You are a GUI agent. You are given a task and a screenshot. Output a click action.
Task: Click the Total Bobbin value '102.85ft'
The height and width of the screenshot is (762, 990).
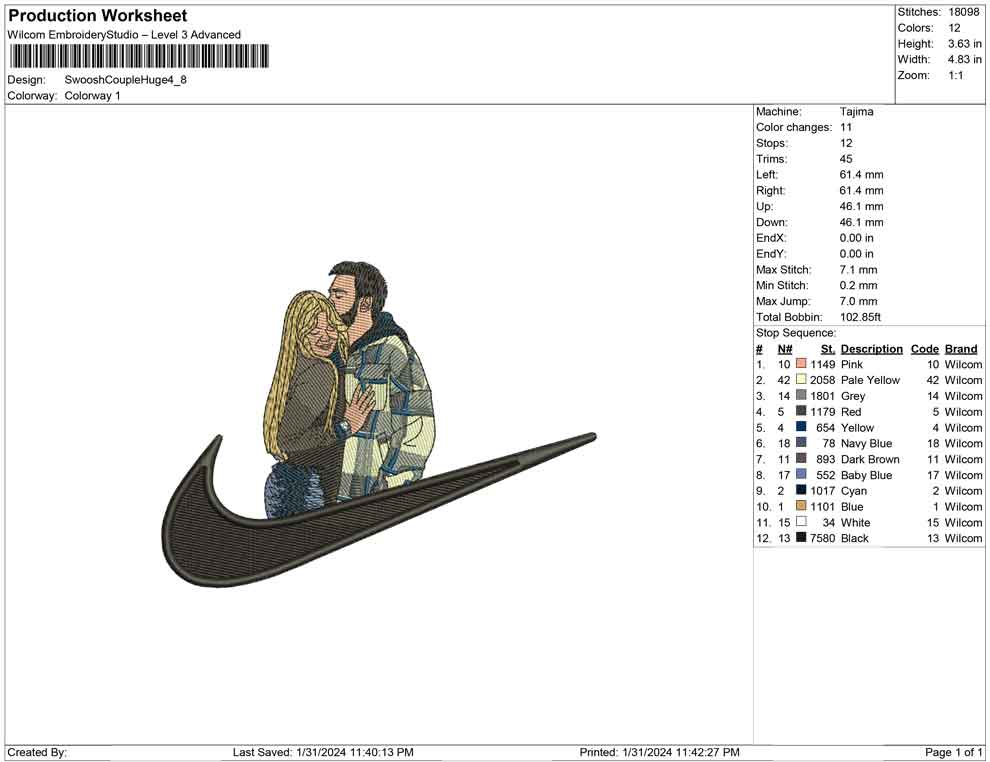(x=860, y=317)
